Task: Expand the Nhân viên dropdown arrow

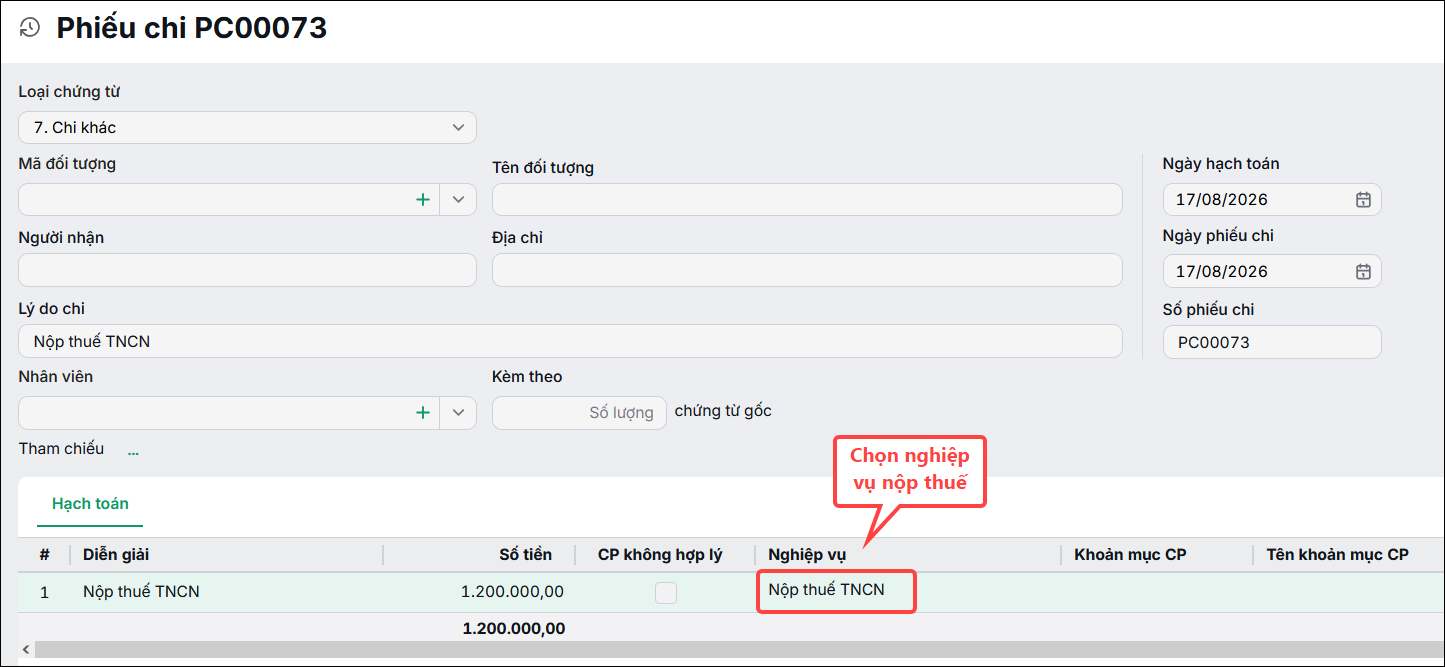Action: (x=458, y=412)
